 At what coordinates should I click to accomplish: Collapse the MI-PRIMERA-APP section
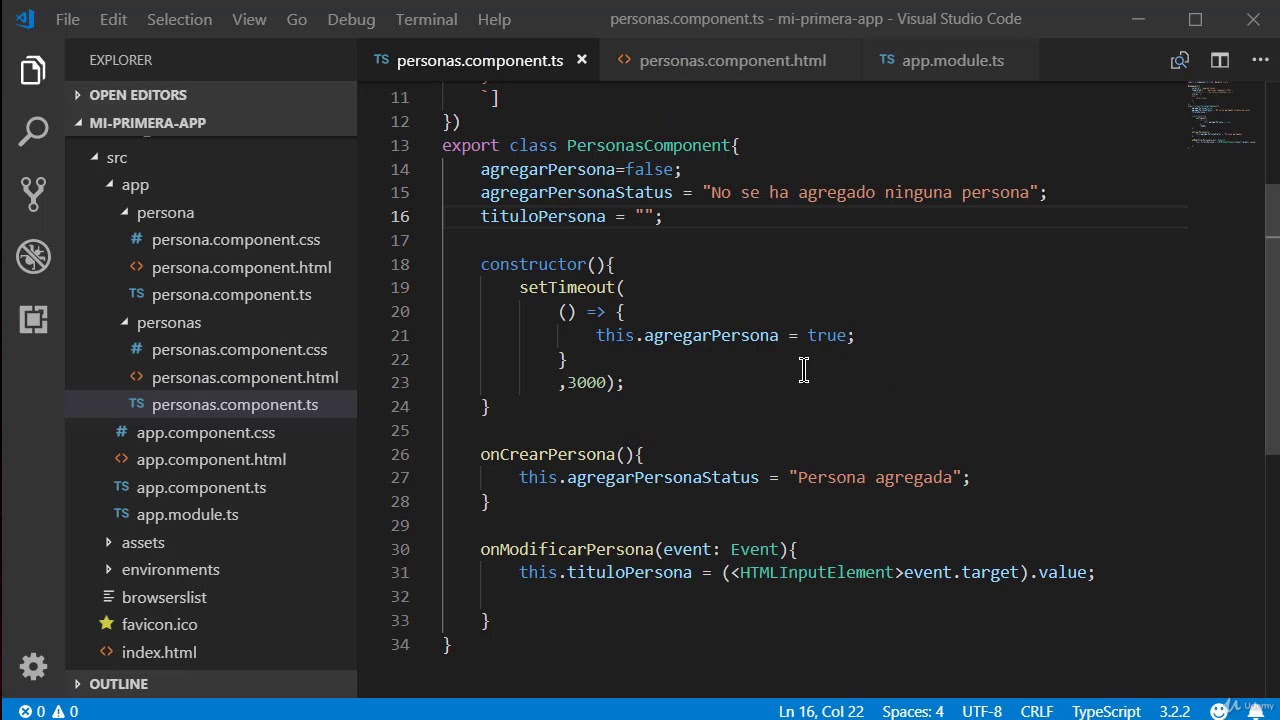point(147,123)
